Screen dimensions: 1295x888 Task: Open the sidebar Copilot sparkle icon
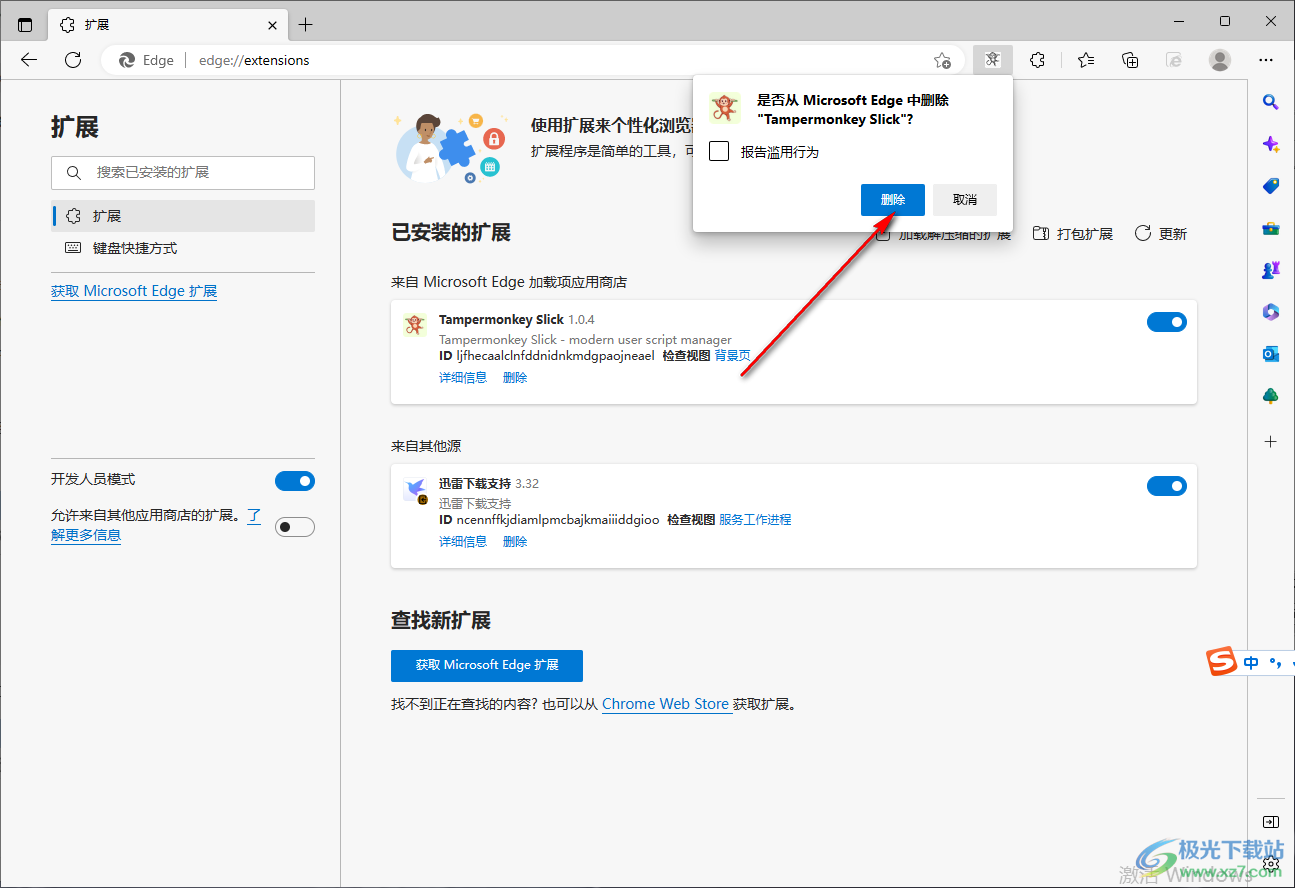pos(1271,144)
